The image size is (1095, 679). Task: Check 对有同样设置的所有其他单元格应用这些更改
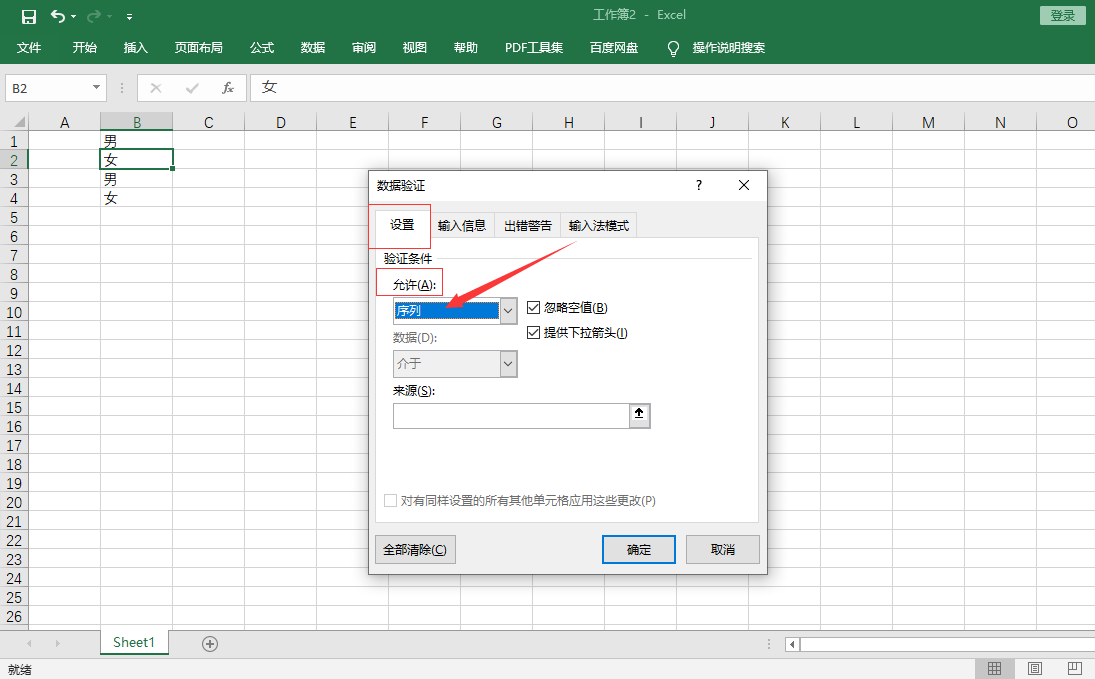tap(391, 499)
